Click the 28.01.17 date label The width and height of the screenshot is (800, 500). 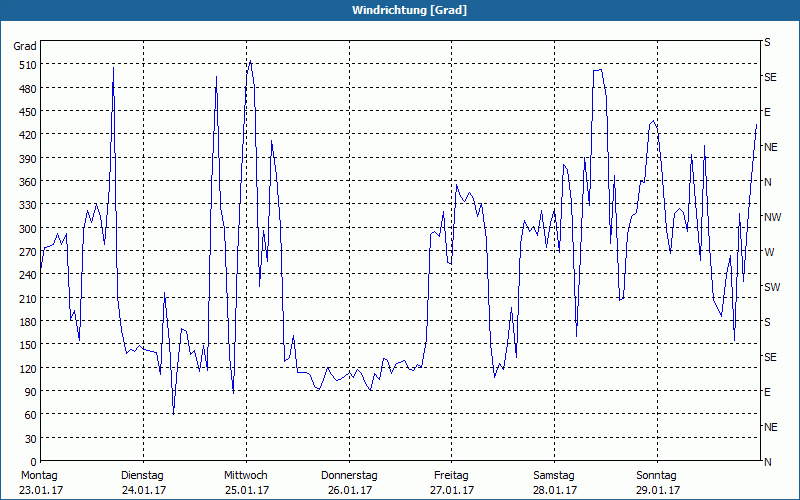tap(555, 490)
